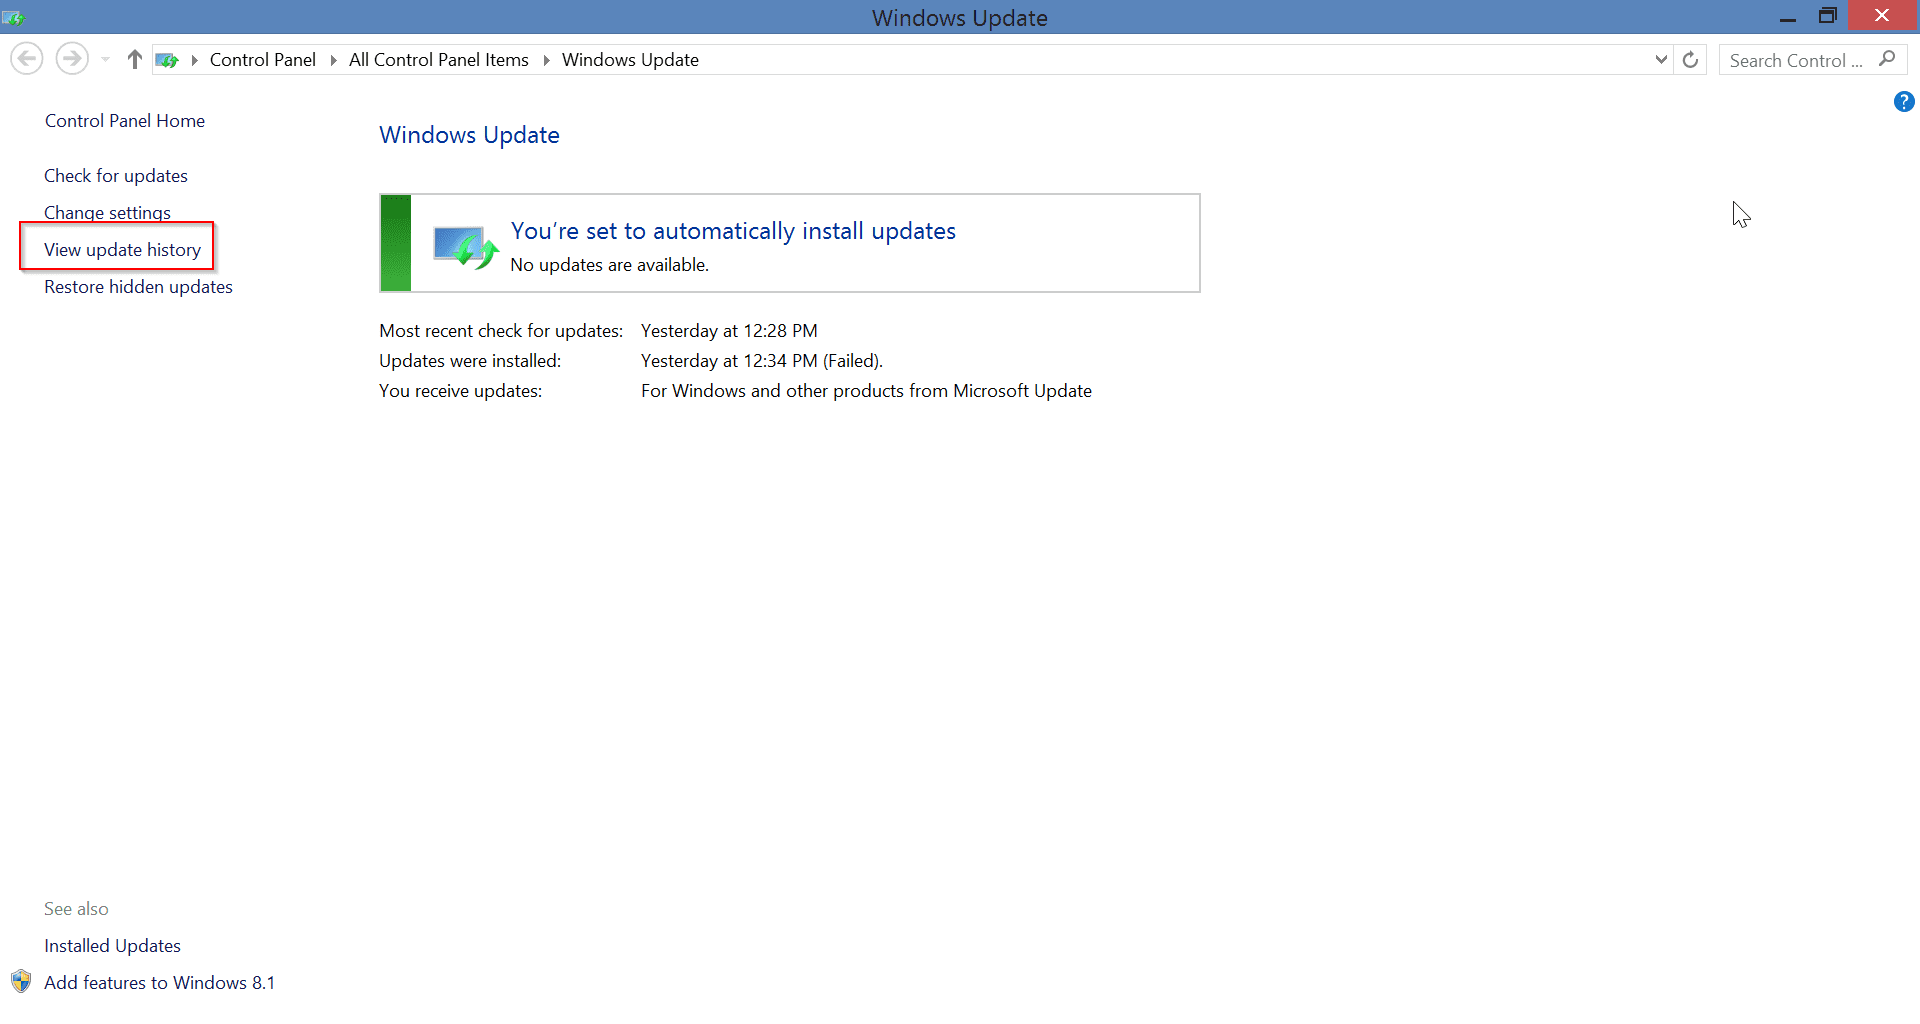The height and width of the screenshot is (1024, 1920).
Task: Open Restore hidden updates
Action: tap(138, 287)
